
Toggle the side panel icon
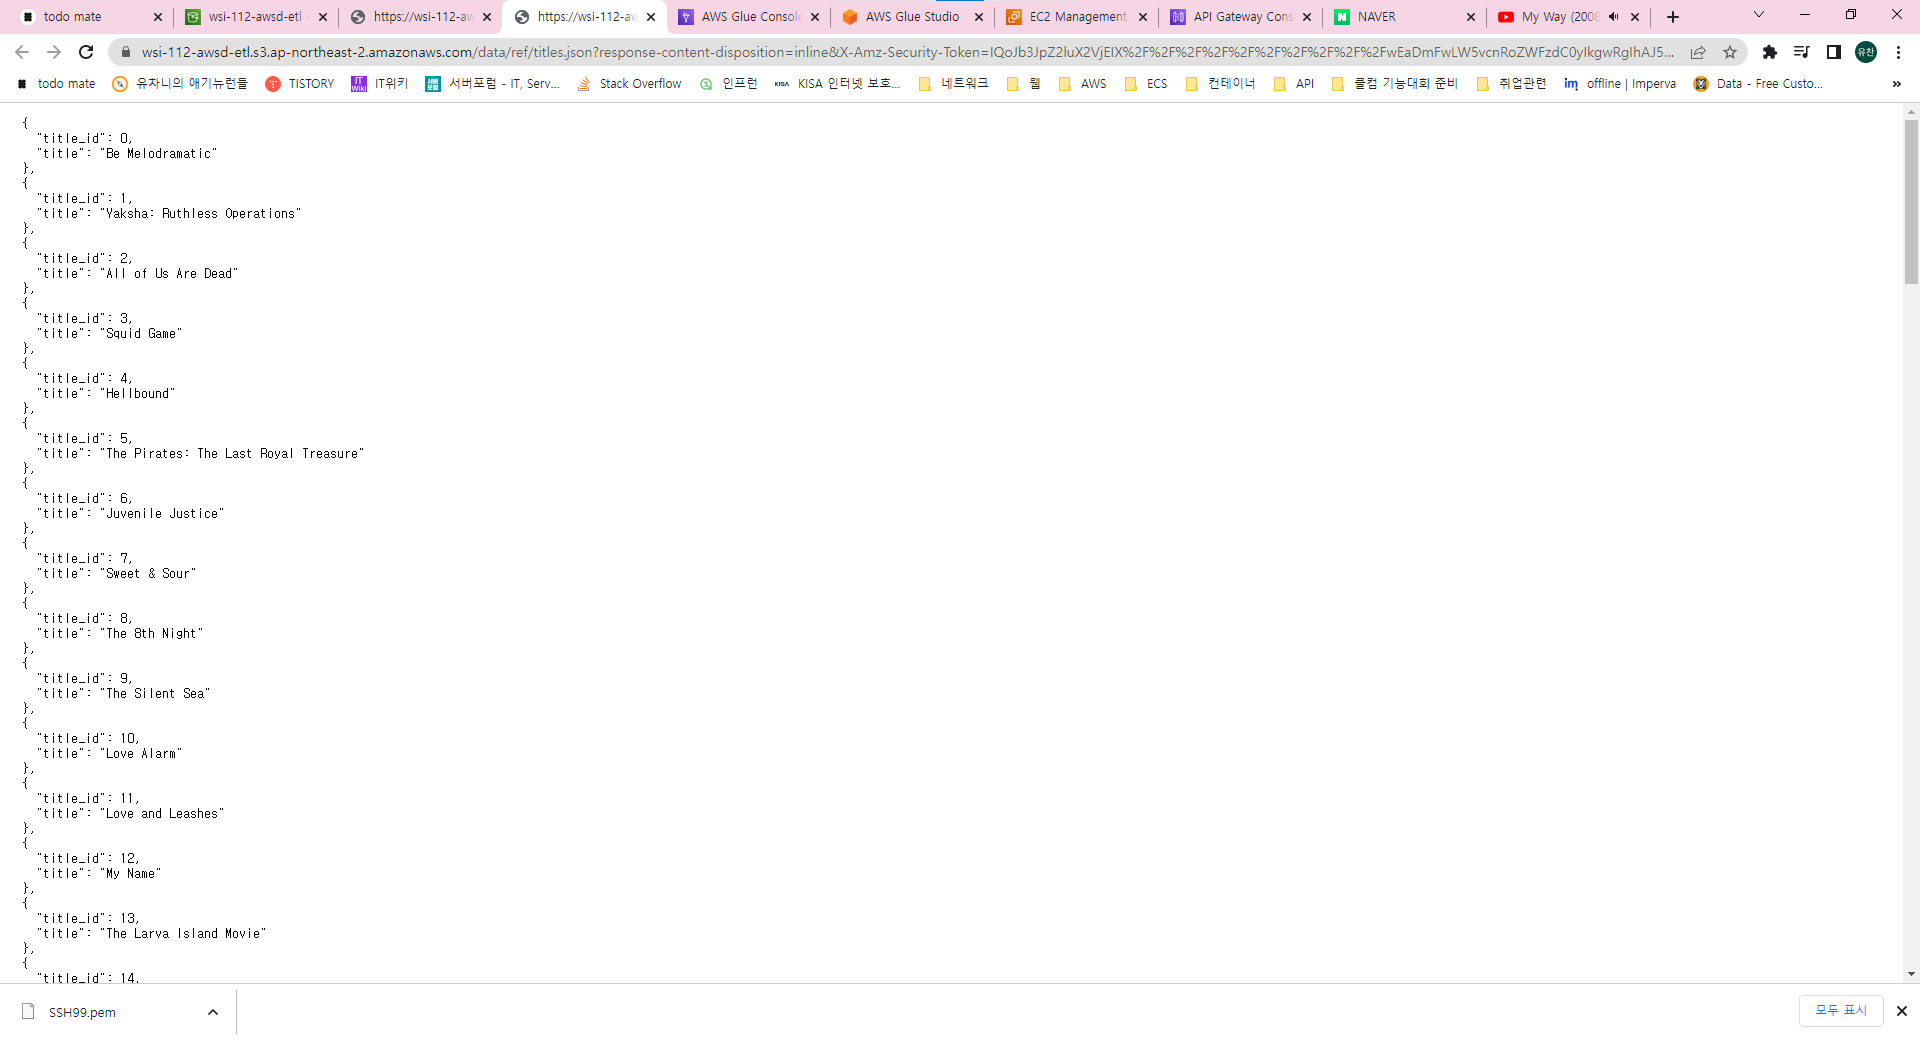1834,52
